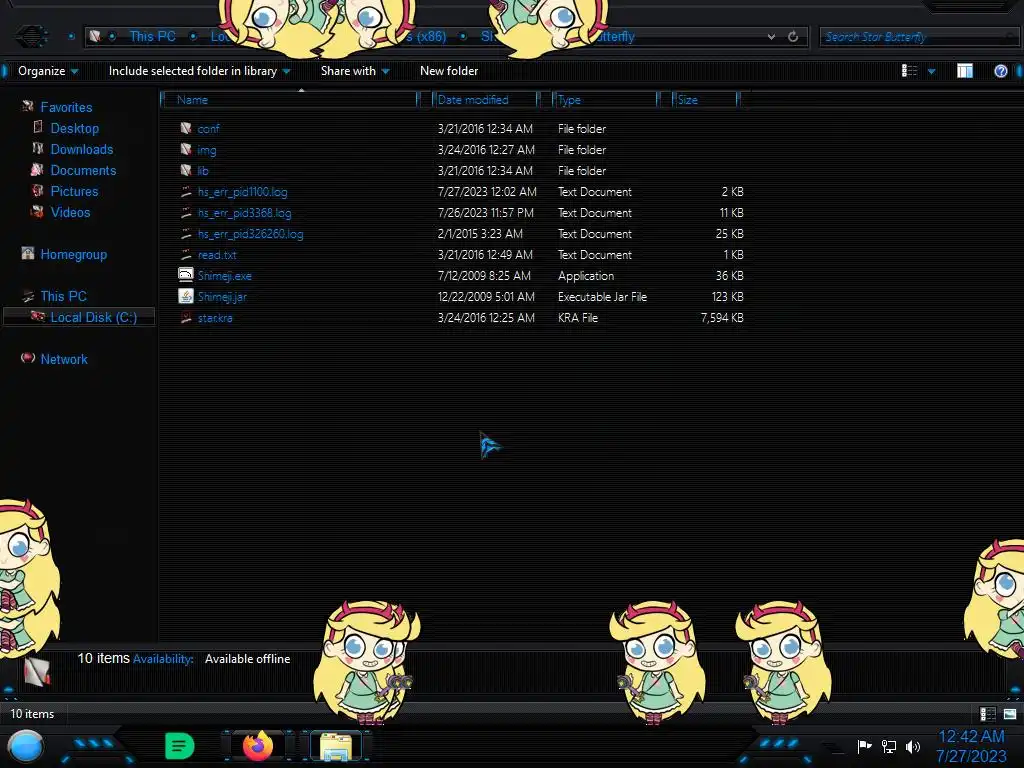Open Firefox from the taskbar
This screenshot has height=768, width=1024.
[x=257, y=745]
